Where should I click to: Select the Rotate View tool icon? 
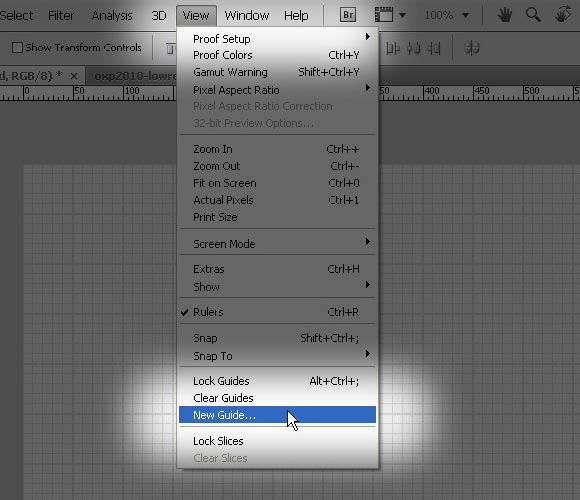pos(563,14)
